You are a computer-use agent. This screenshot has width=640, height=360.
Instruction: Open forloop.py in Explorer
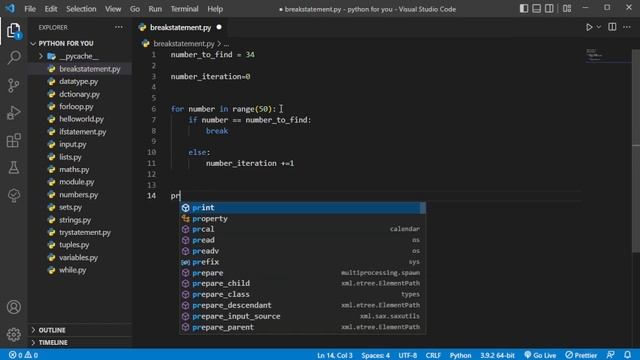point(76,107)
